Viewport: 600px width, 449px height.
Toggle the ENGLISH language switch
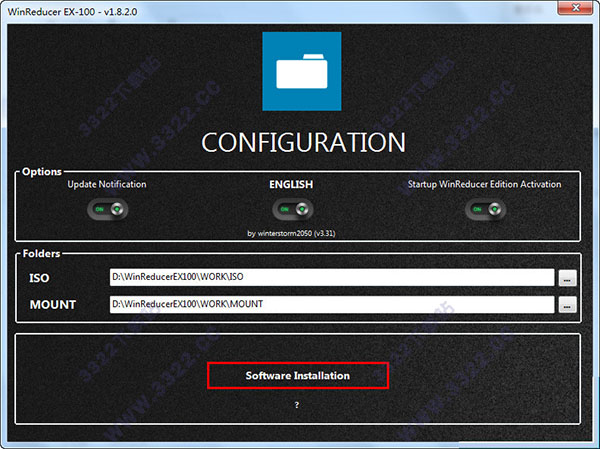(293, 209)
